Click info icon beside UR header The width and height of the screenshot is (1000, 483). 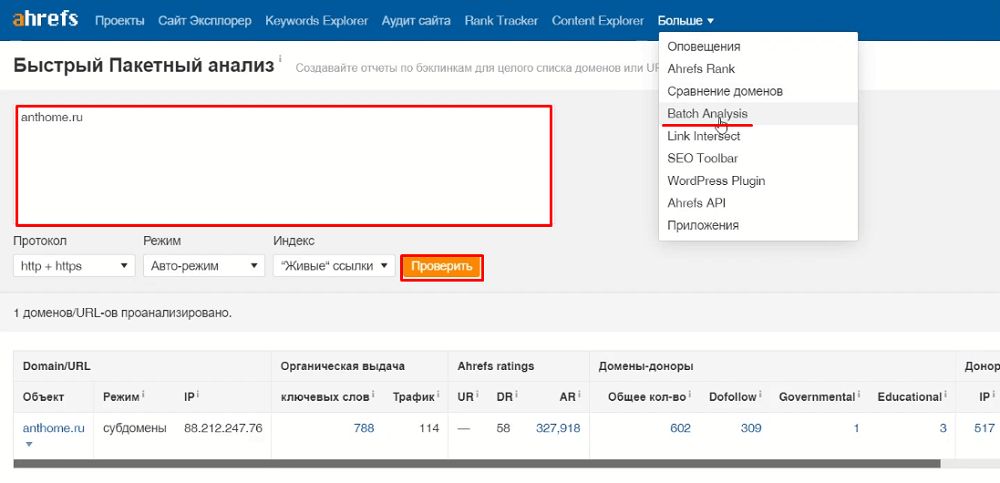(x=477, y=395)
